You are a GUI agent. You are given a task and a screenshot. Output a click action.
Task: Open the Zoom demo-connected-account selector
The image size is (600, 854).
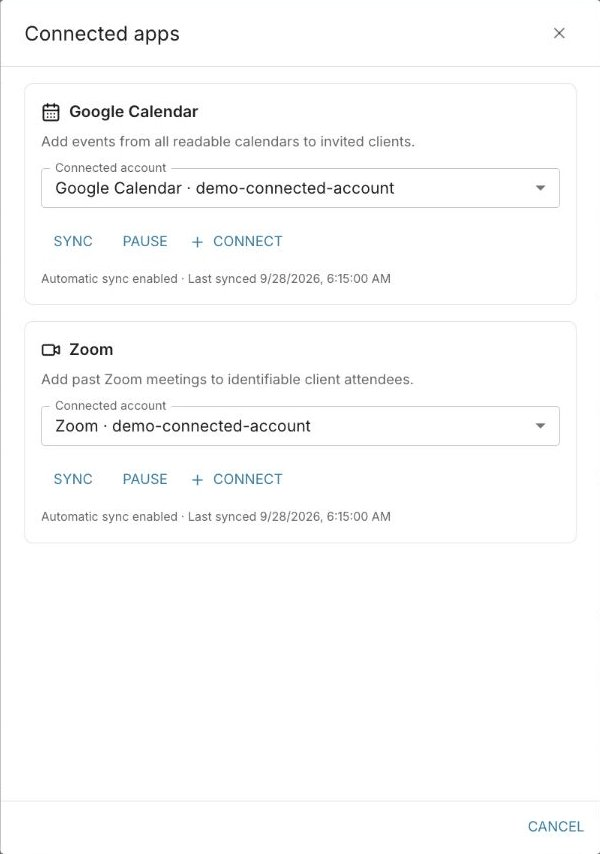(301, 426)
